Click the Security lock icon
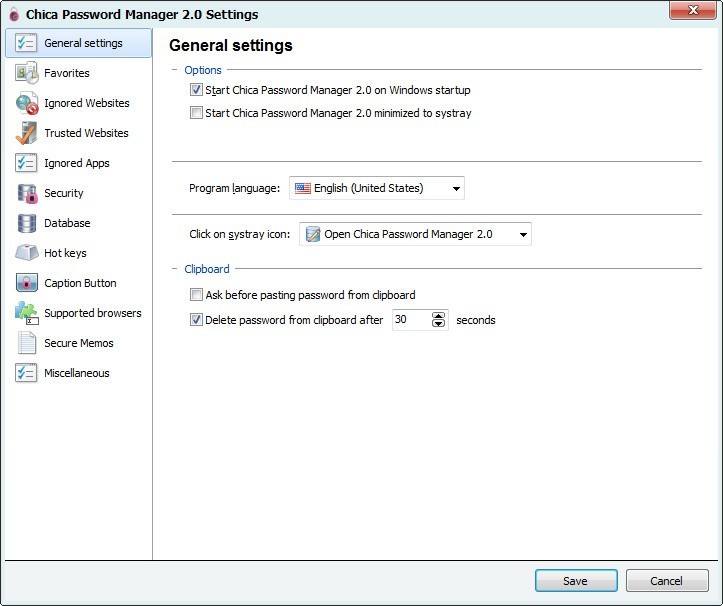The height and width of the screenshot is (606, 723). click(x=26, y=193)
